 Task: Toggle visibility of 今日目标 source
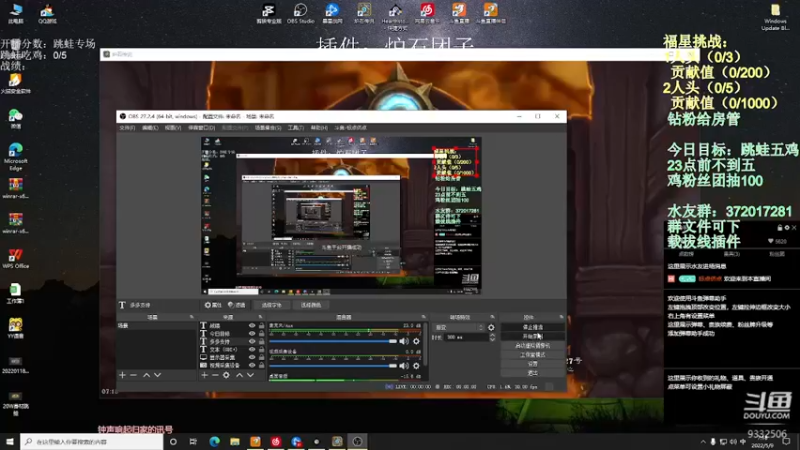(252, 334)
